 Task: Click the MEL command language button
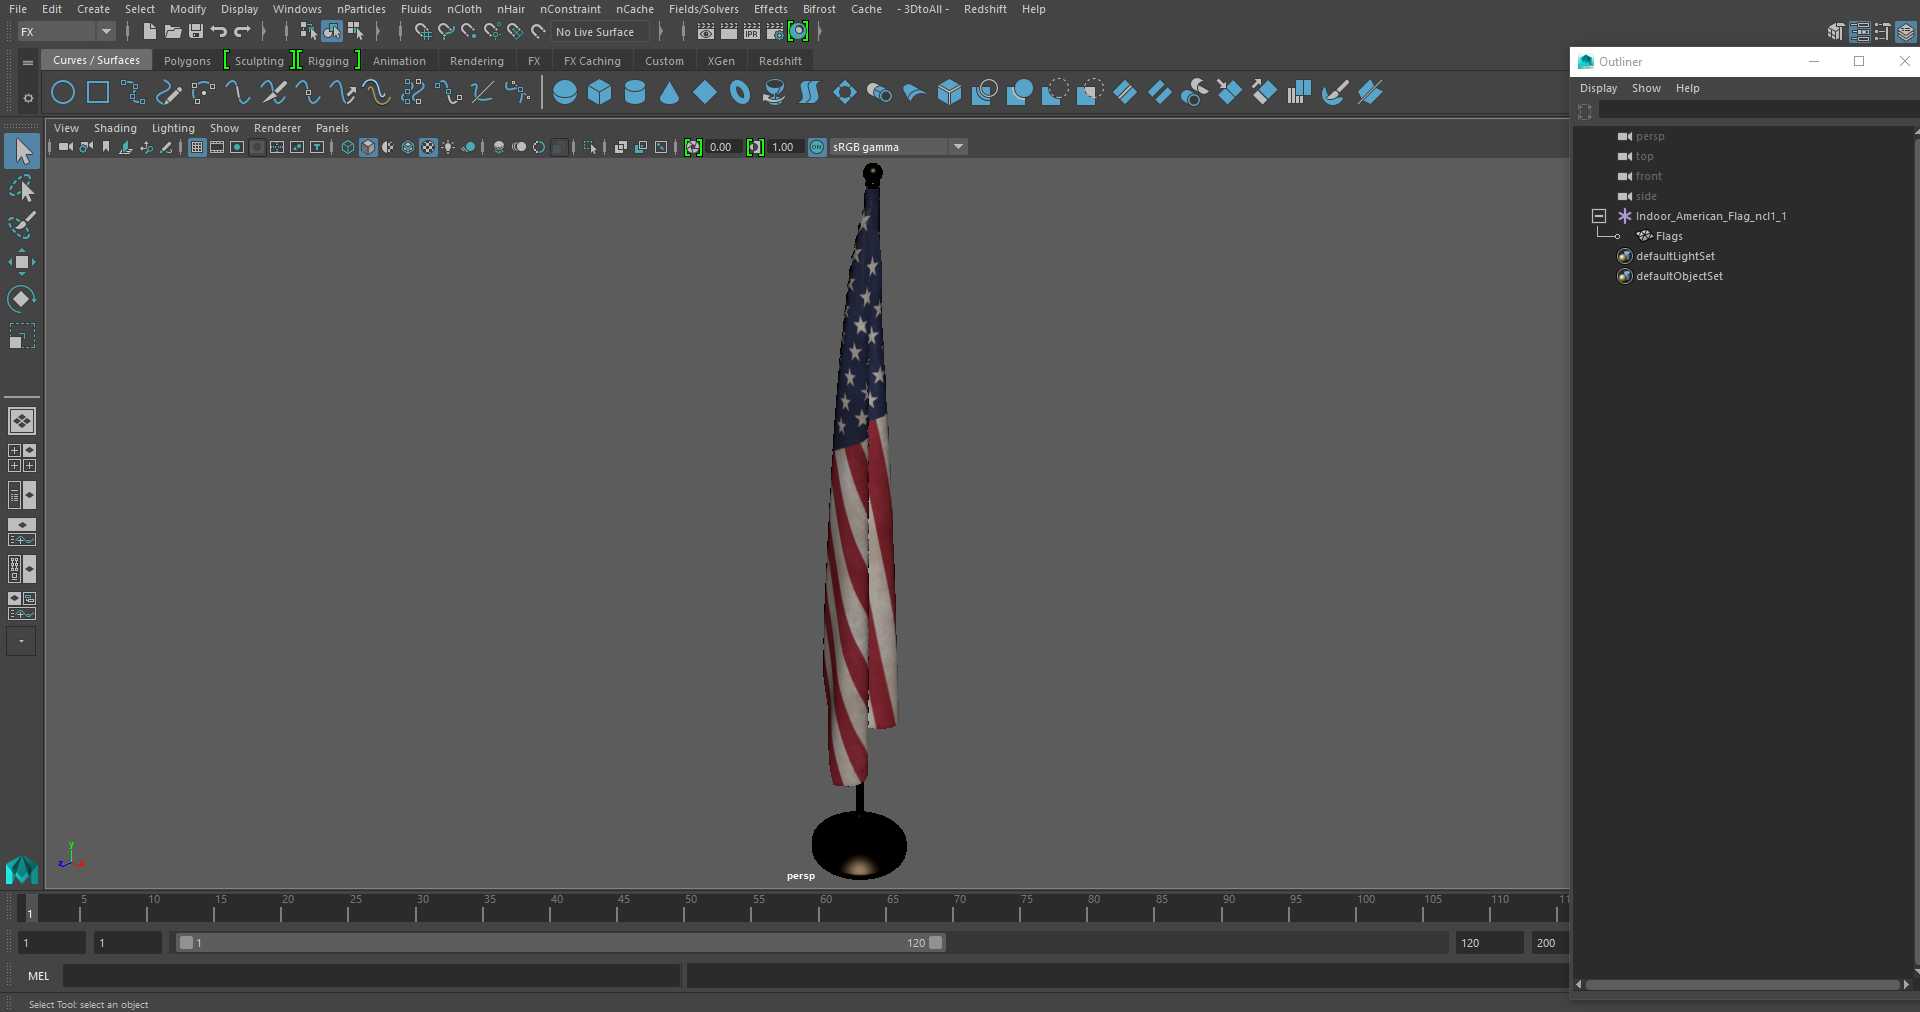click(38, 976)
